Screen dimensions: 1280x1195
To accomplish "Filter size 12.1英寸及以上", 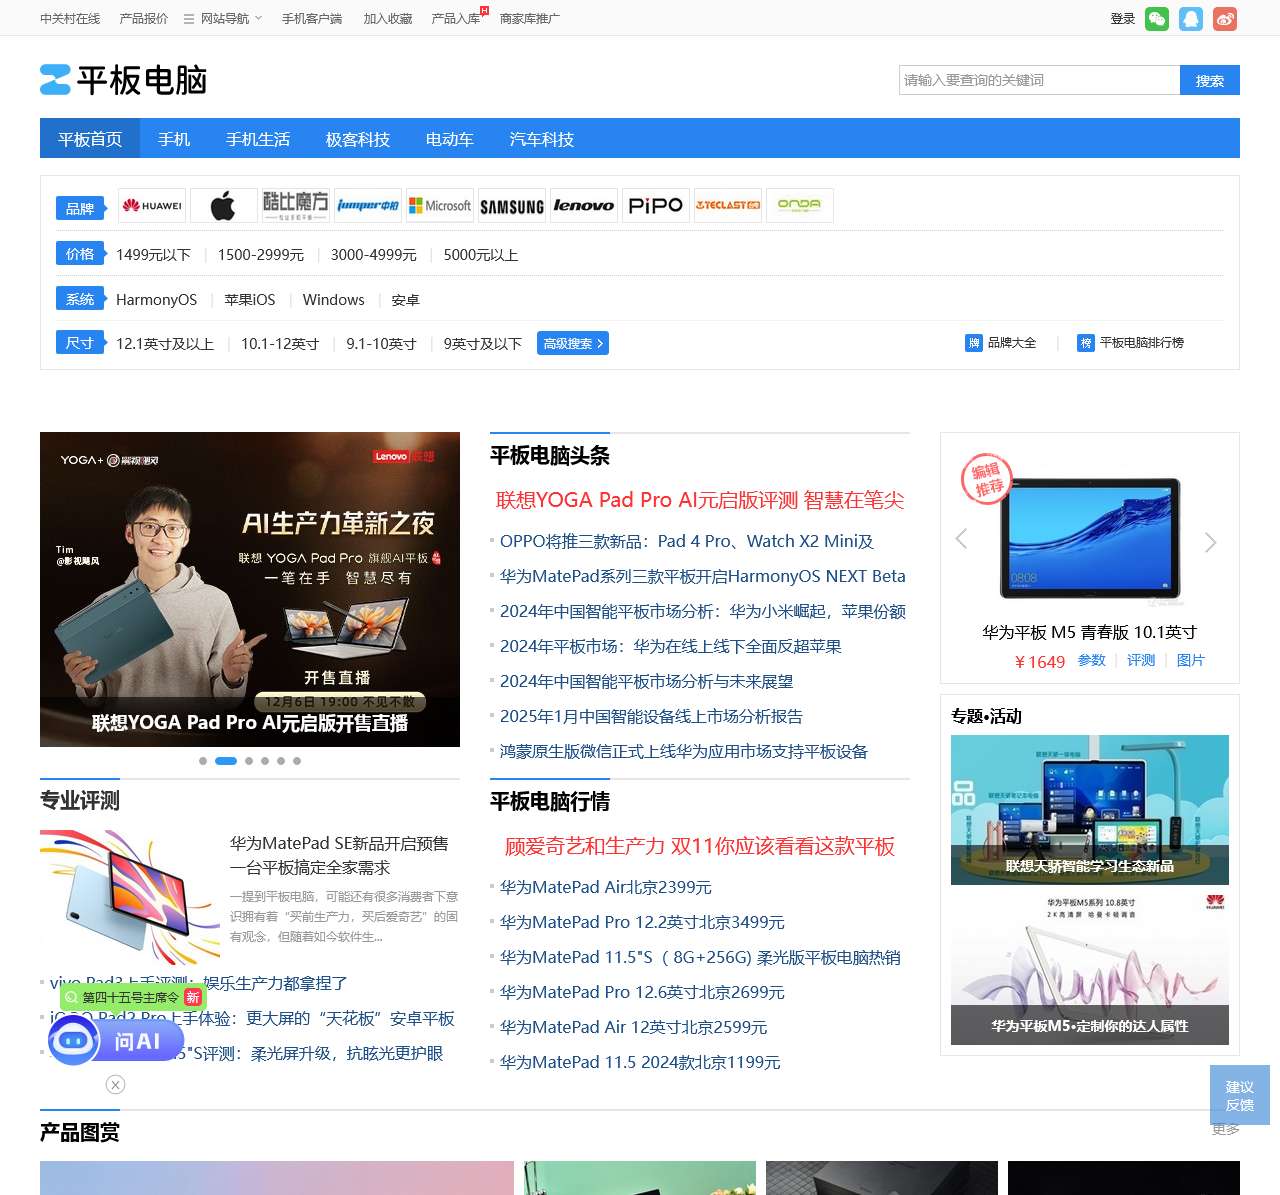I will [165, 344].
